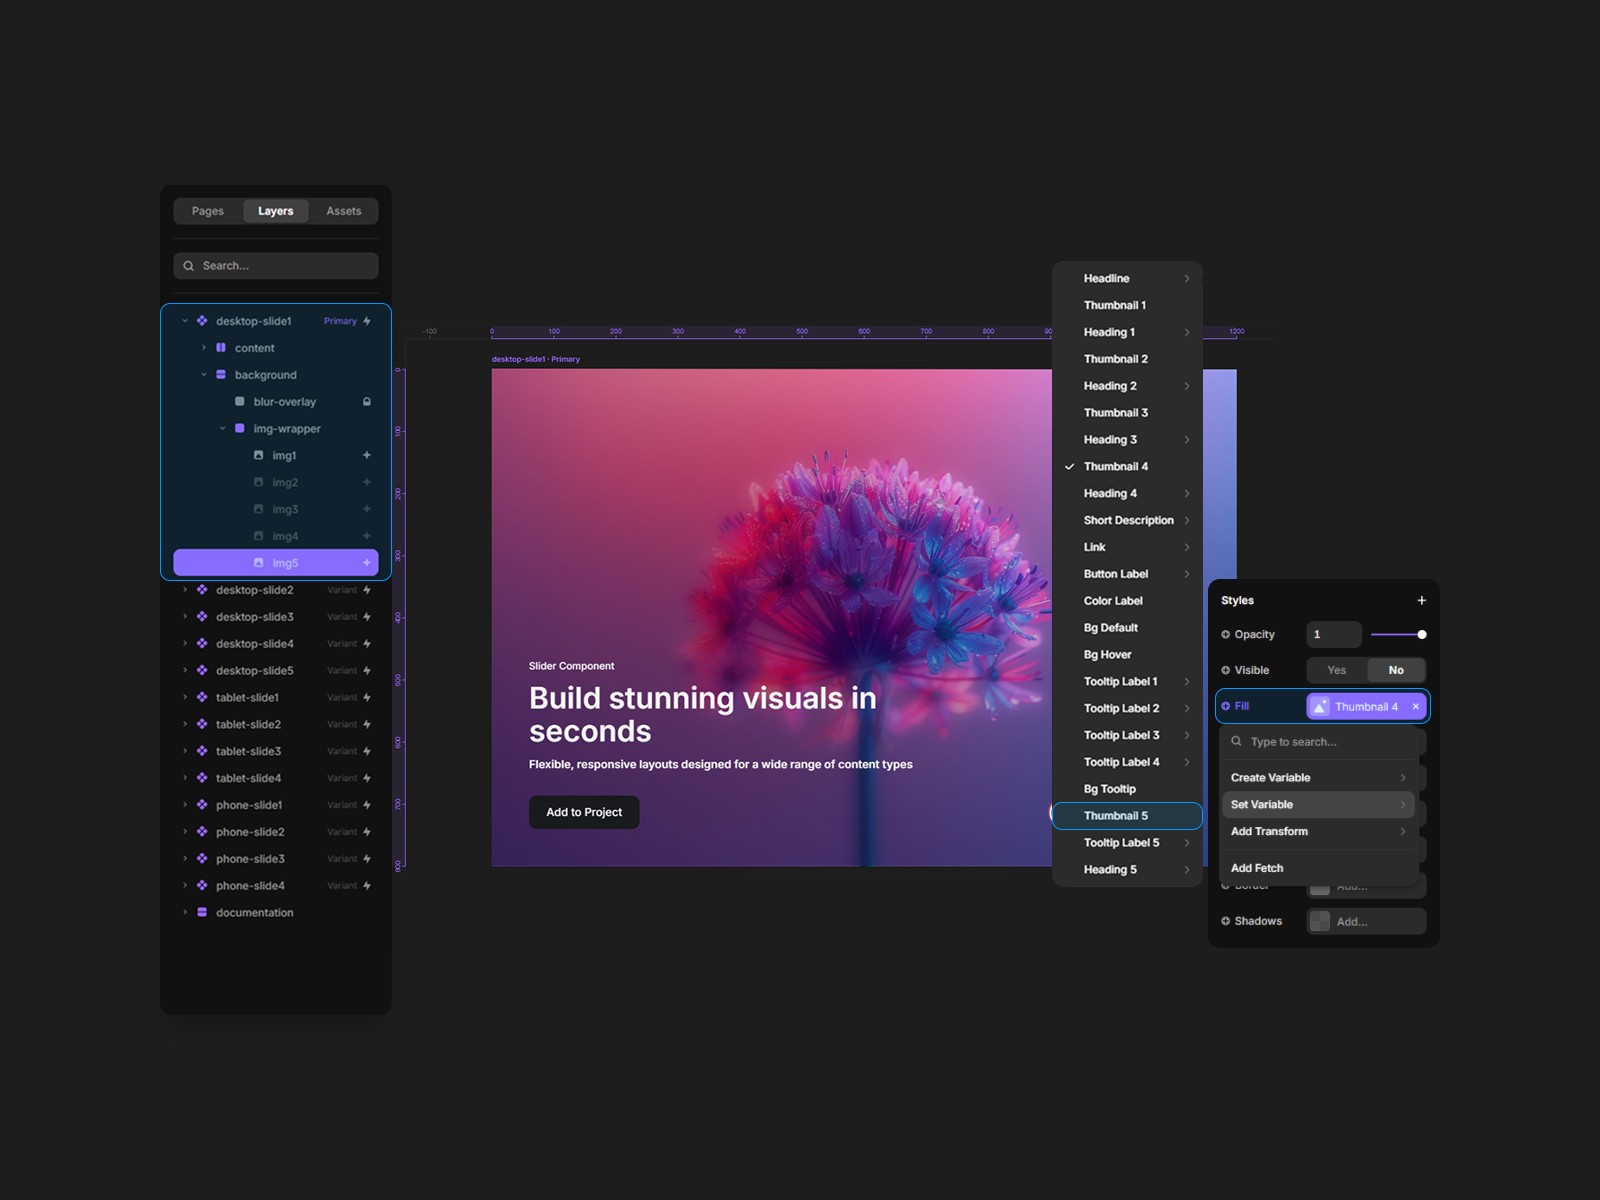
Task: Choose Bg Hover variable
Action: click(1127, 655)
